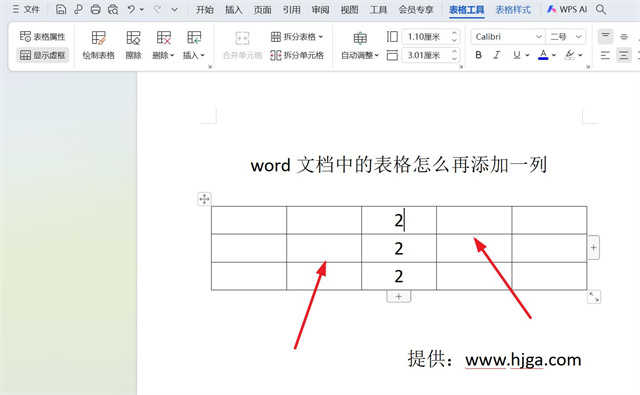Click the save document icon
Image resolution: width=640 pixels, height=395 pixels.
[x=61, y=9]
